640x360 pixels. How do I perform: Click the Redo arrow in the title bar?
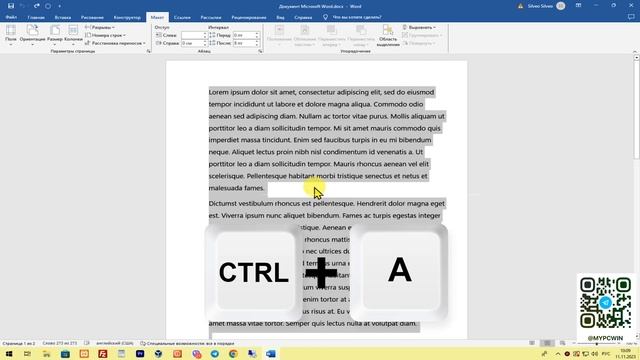click(37, 6)
